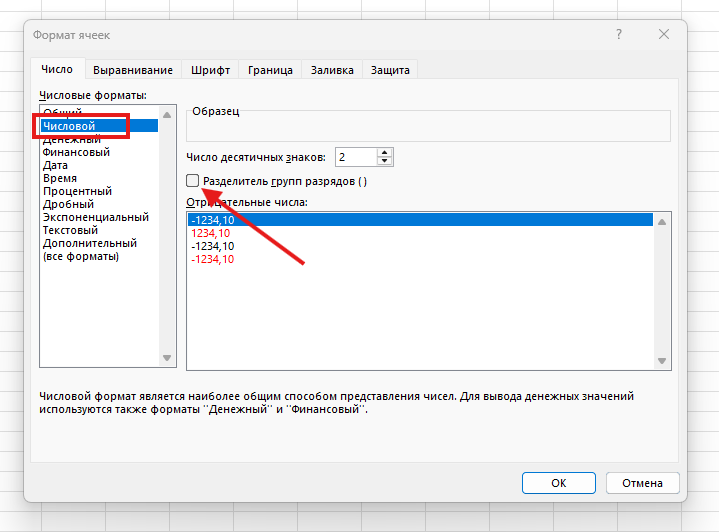Click the Отмена button
Image resolution: width=719 pixels, height=532 pixels.
pos(642,483)
